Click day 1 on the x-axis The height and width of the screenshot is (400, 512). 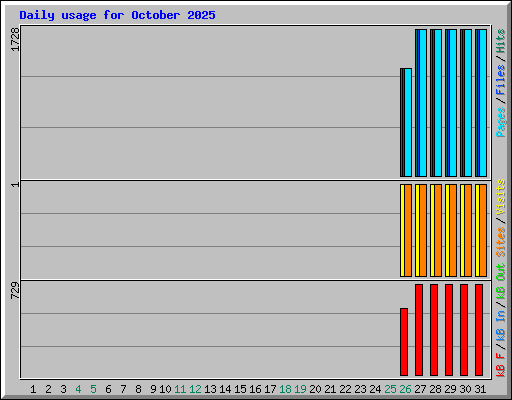[33, 389]
